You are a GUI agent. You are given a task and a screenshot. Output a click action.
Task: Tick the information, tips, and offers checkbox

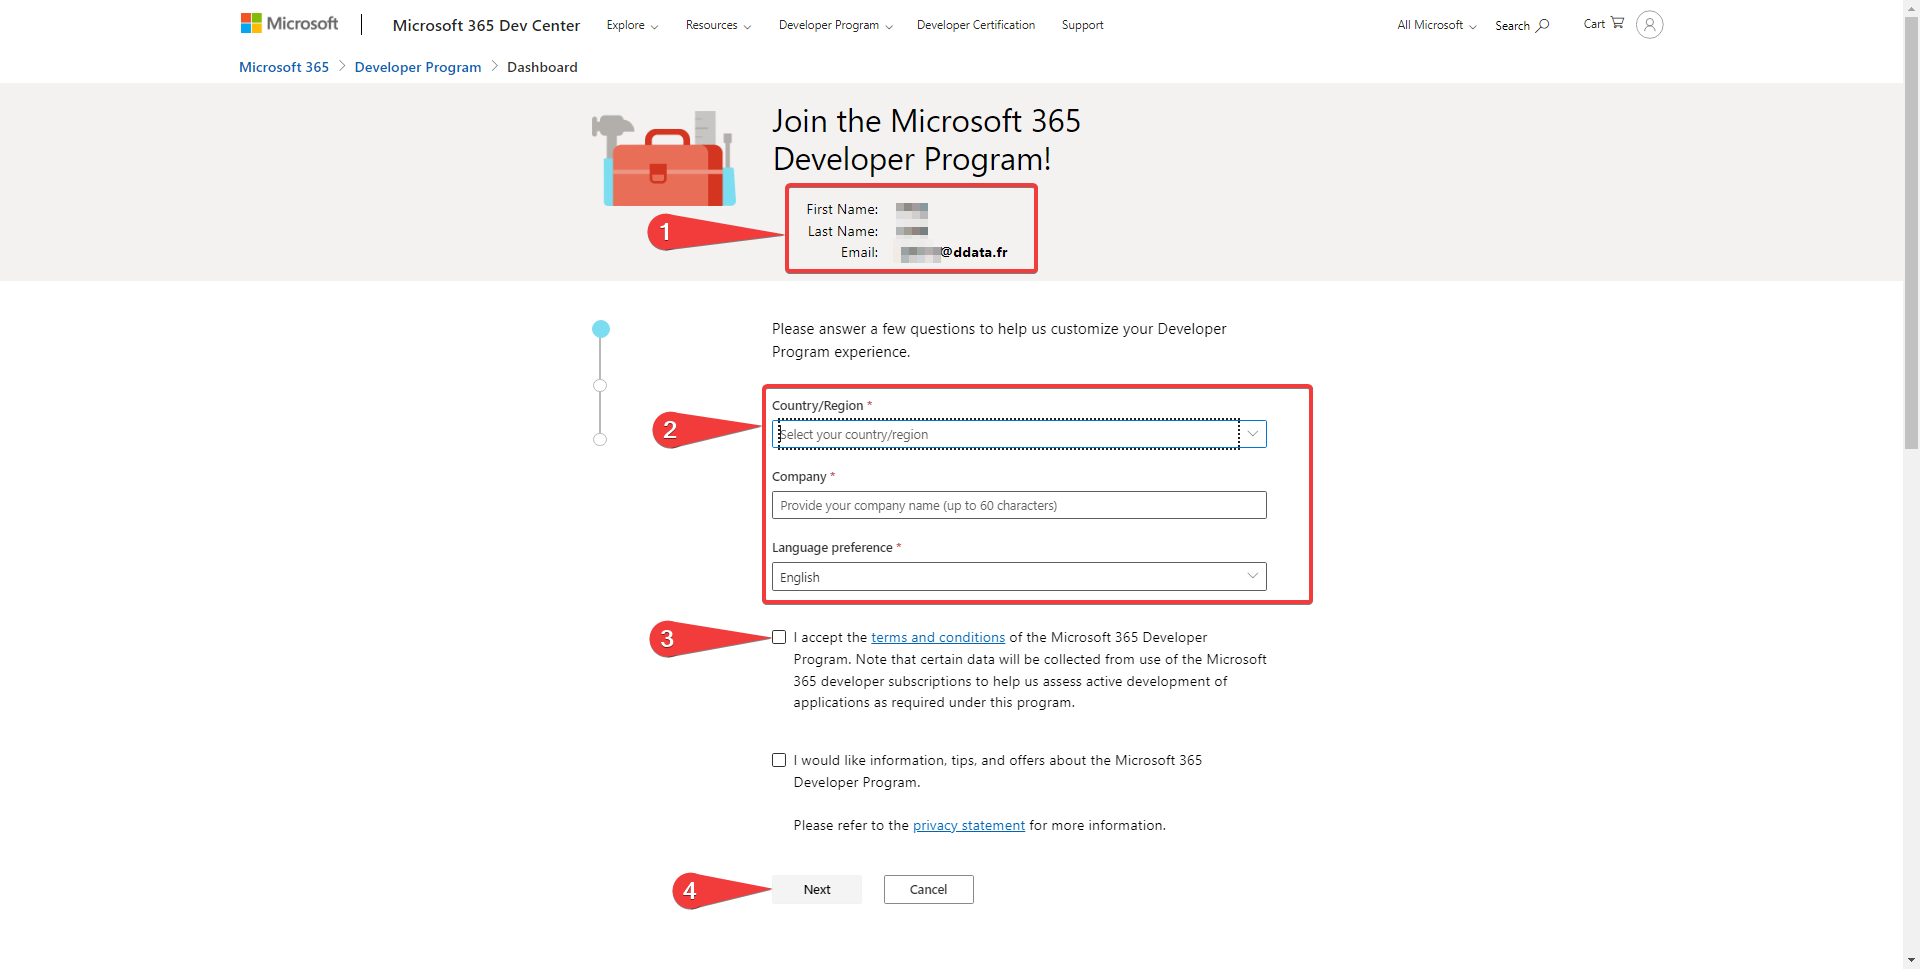click(x=779, y=760)
